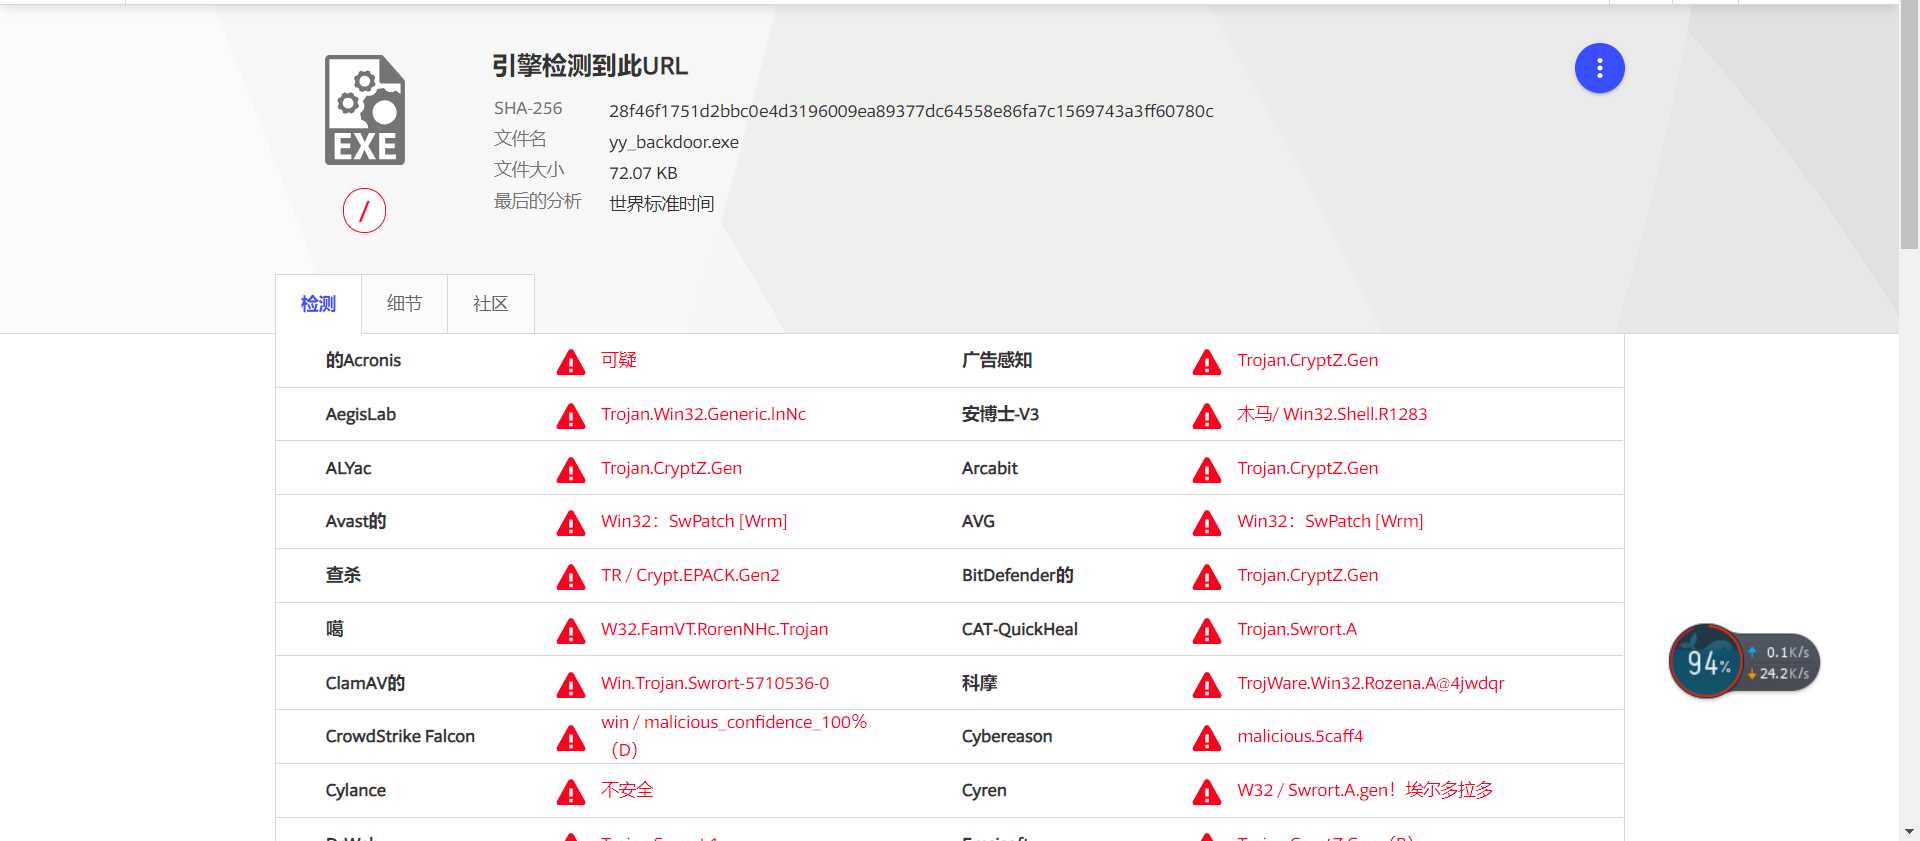The width and height of the screenshot is (1920, 841).
Task: Click the EXE file type icon
Action: [x=365, y=110]
